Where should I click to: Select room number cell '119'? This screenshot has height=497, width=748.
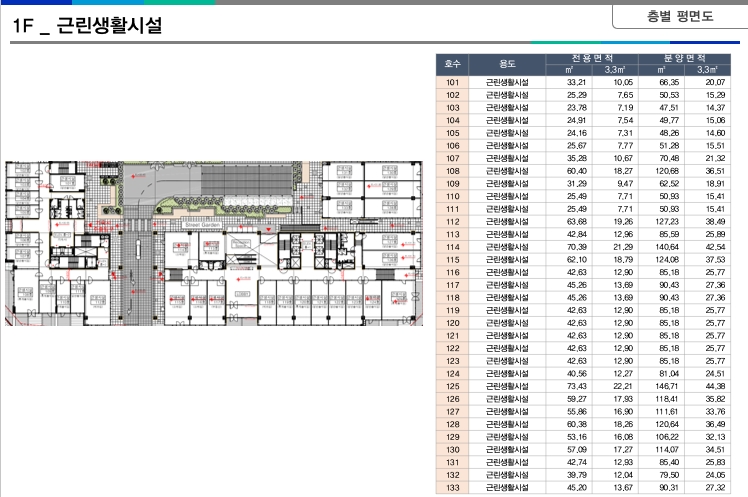[x=452, y=311]
